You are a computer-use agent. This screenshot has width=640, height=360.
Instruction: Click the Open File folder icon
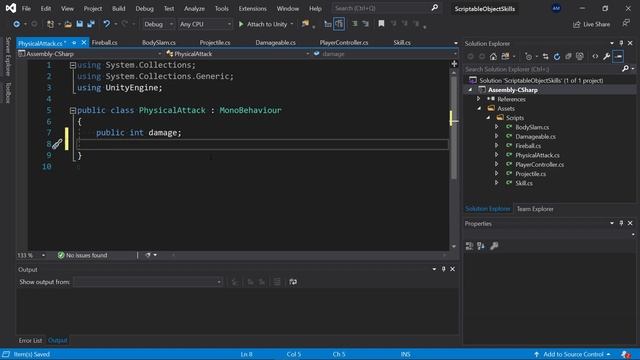(68, 24)
